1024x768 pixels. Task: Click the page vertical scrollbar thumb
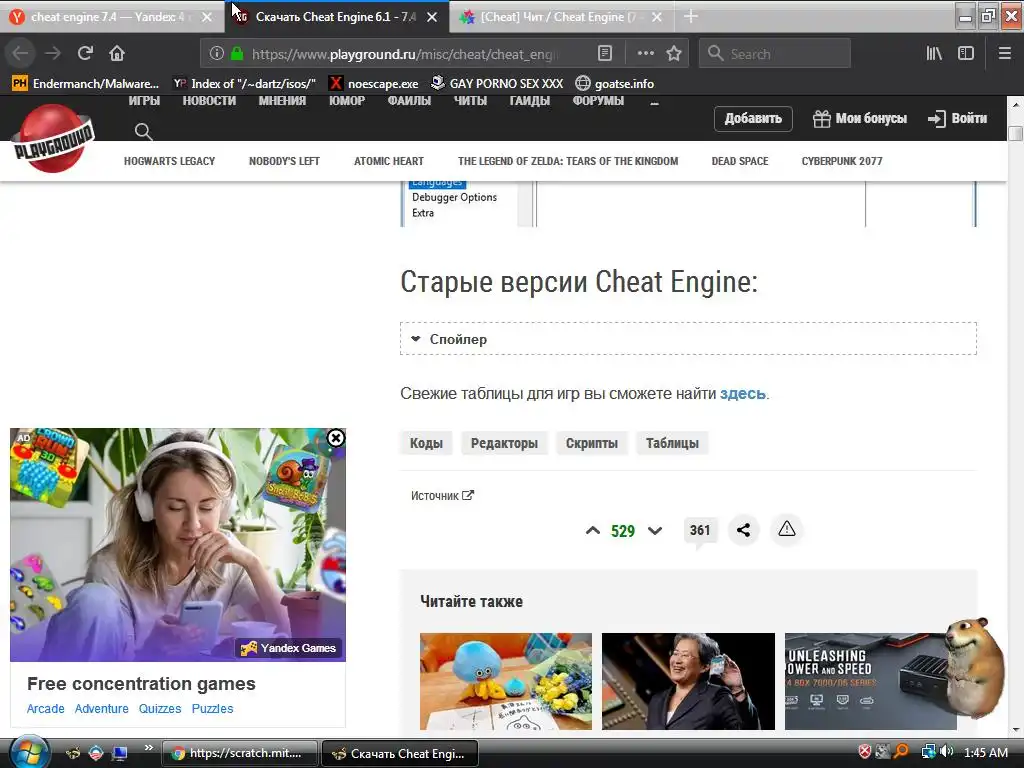tap(1015, 133)
